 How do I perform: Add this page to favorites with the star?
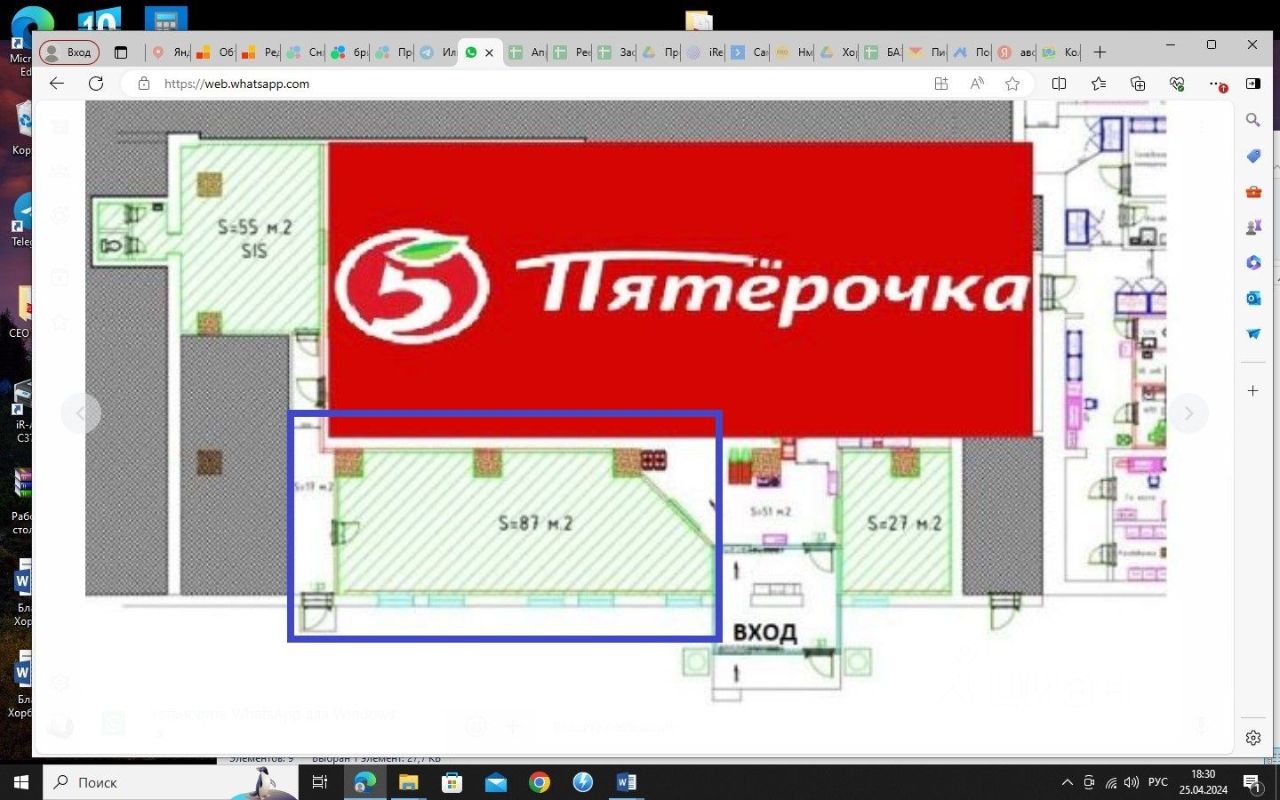pos(1012,84)
